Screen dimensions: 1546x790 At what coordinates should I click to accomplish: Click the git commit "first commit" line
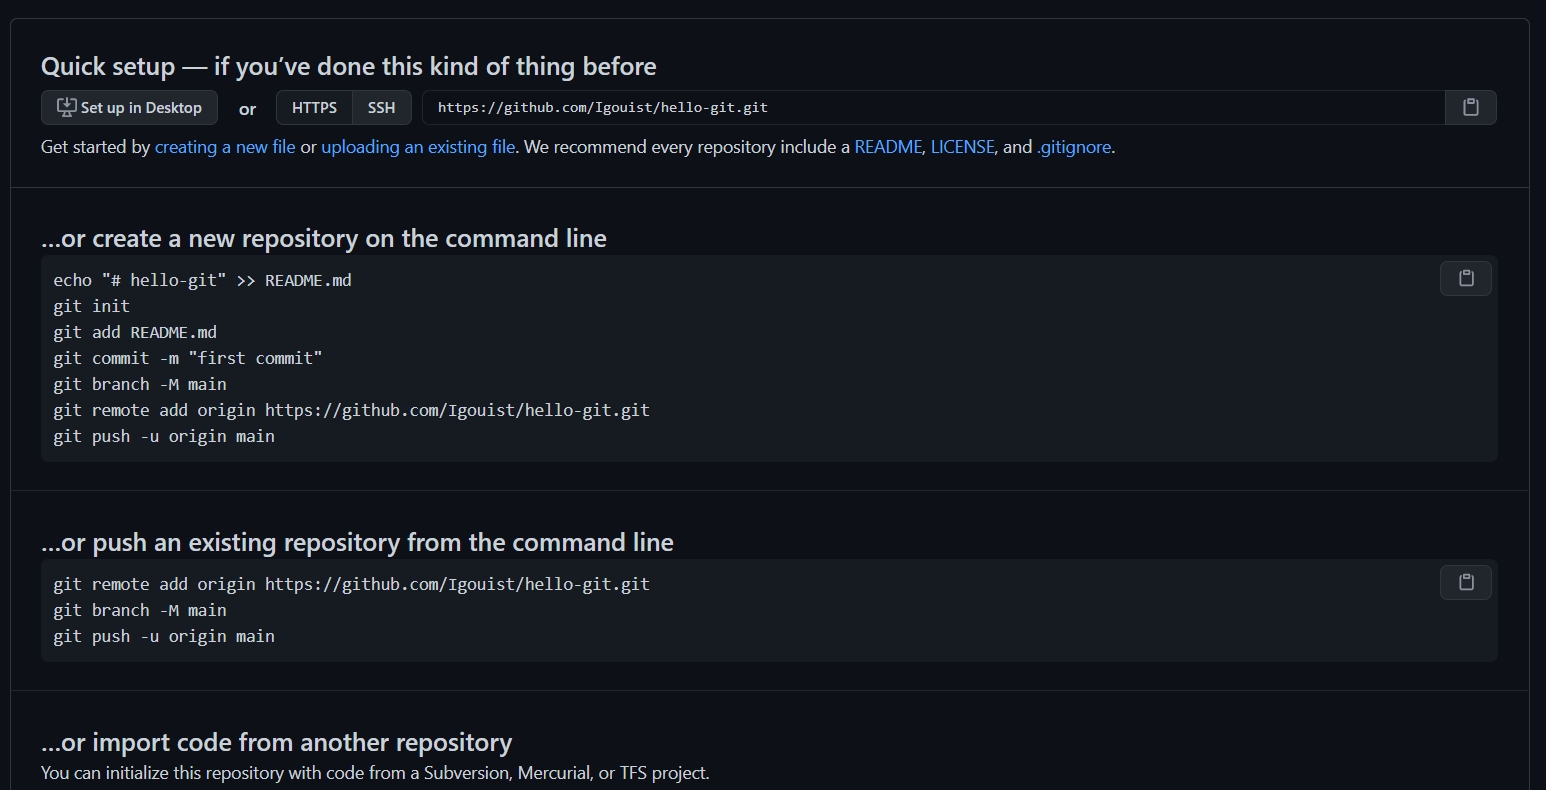pyautogui.click(x=188, y=358)
